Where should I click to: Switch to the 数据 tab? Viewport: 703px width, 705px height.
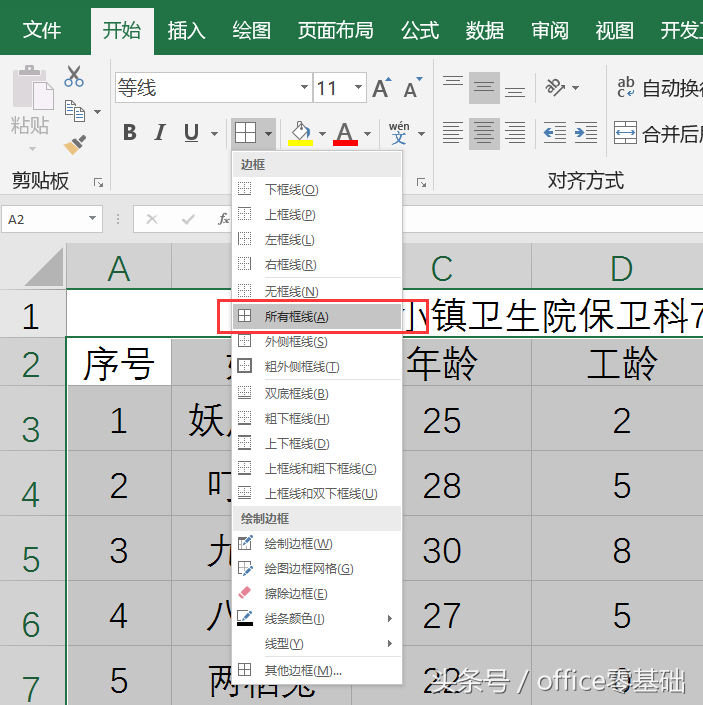click(x=485, y=31)
